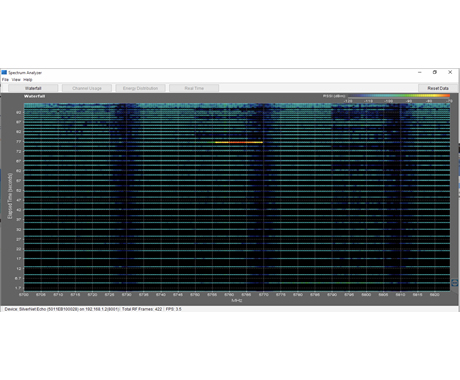
Task: Click the RSSI color scale bar
Action: [399, 96]
